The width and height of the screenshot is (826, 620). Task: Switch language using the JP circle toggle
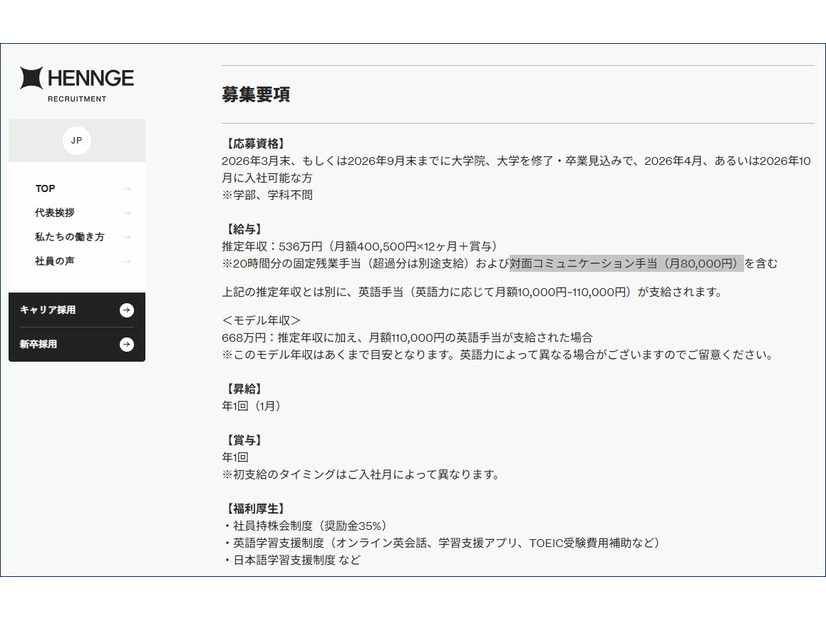click(77, 141)
